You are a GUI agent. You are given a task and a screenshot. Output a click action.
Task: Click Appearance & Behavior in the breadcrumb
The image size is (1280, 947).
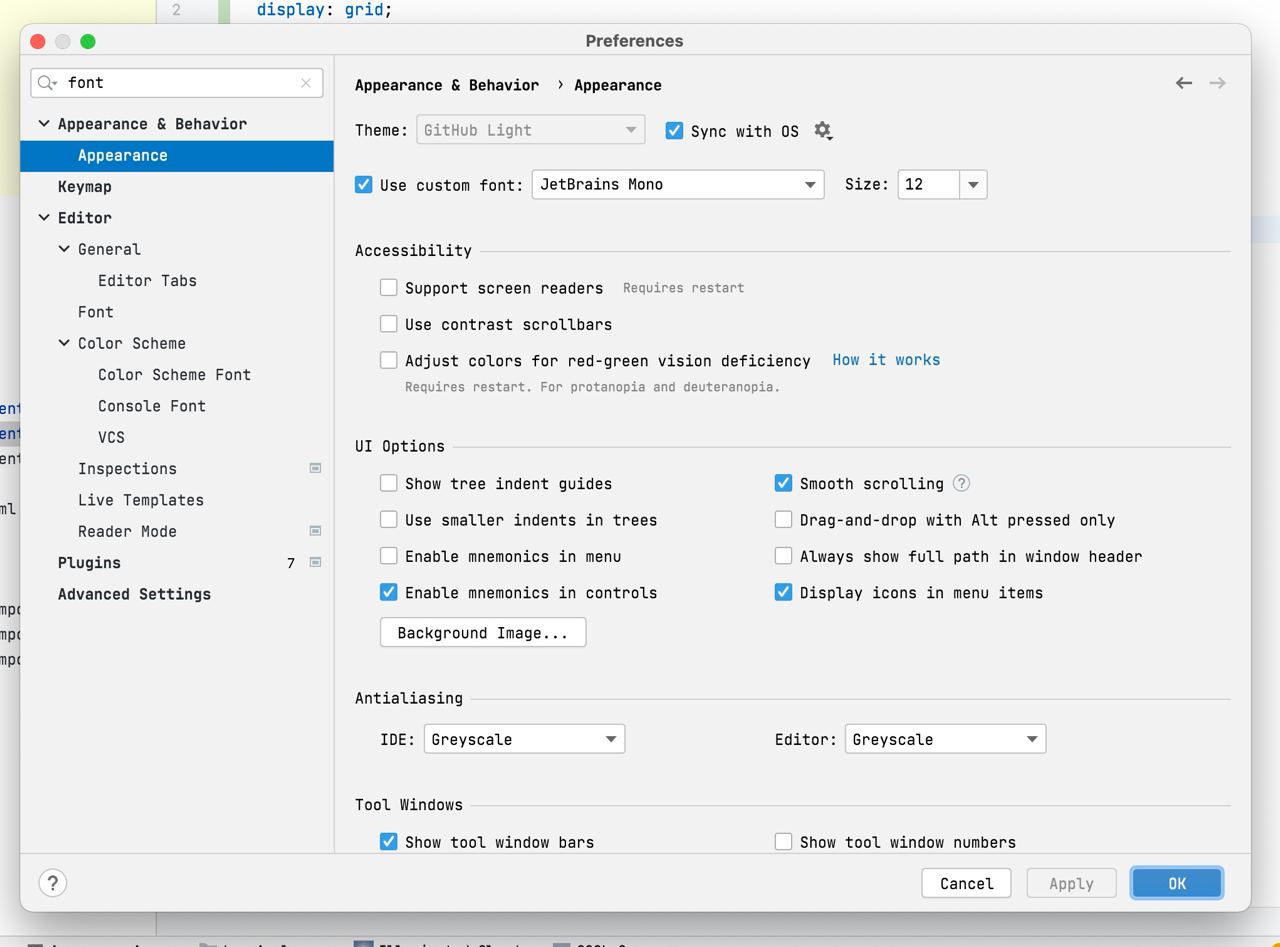(447, 85)
